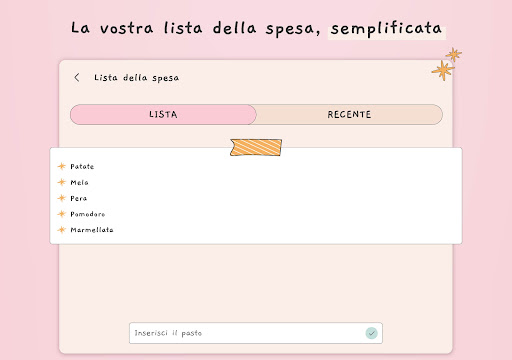Select the star bullet beside Pomodoro
The height and width of the screenshot is (360, 512).
coord(62,214)
